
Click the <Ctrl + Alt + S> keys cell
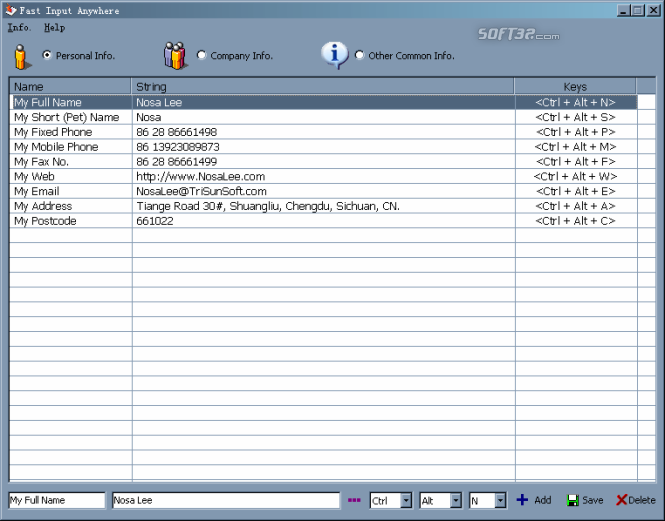(x=575, y=117)
